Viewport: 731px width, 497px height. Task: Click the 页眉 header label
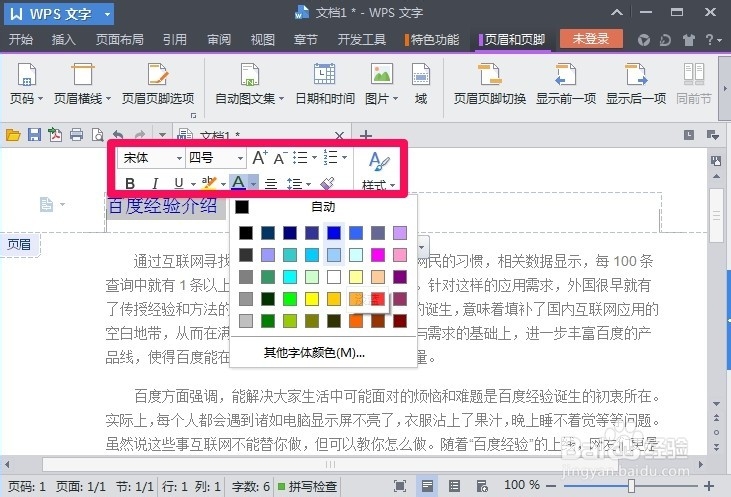19,244
